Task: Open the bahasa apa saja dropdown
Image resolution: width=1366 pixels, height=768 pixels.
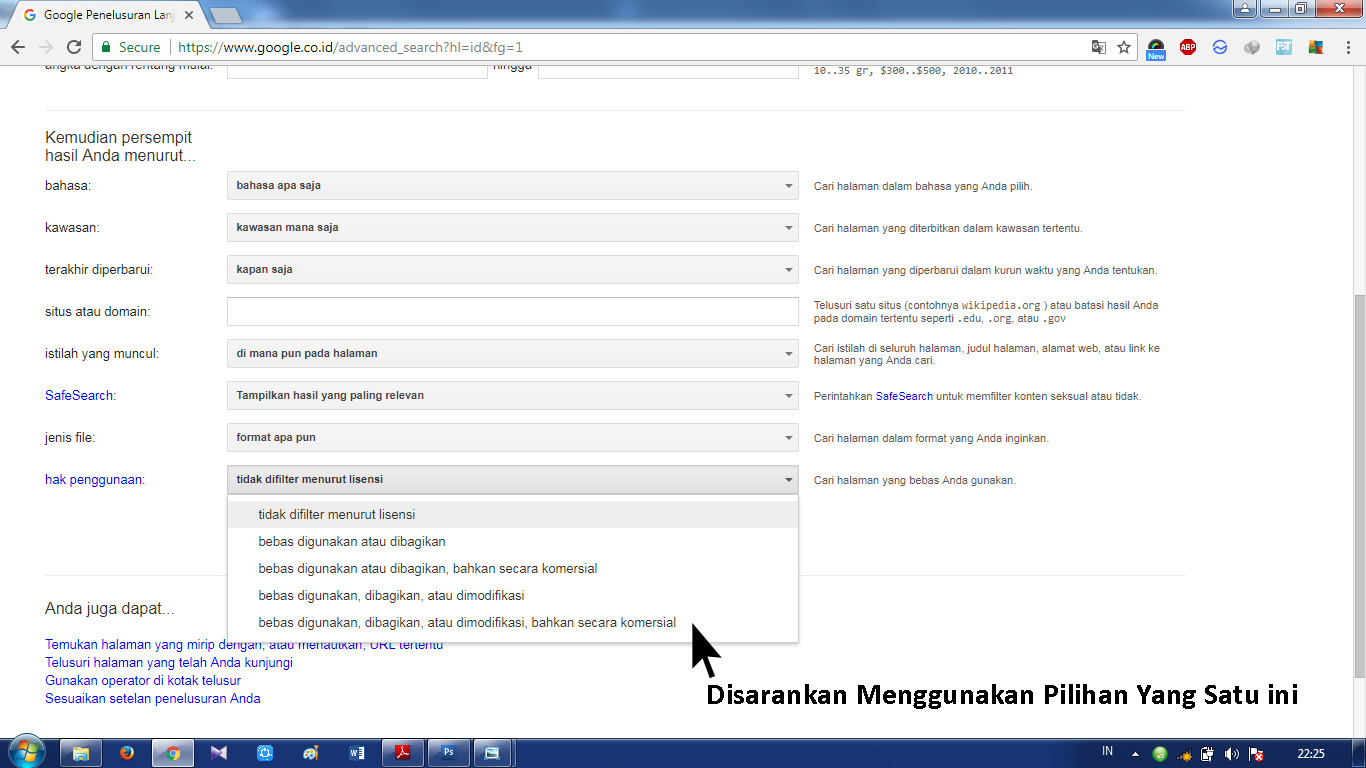Action: [513, 185]
